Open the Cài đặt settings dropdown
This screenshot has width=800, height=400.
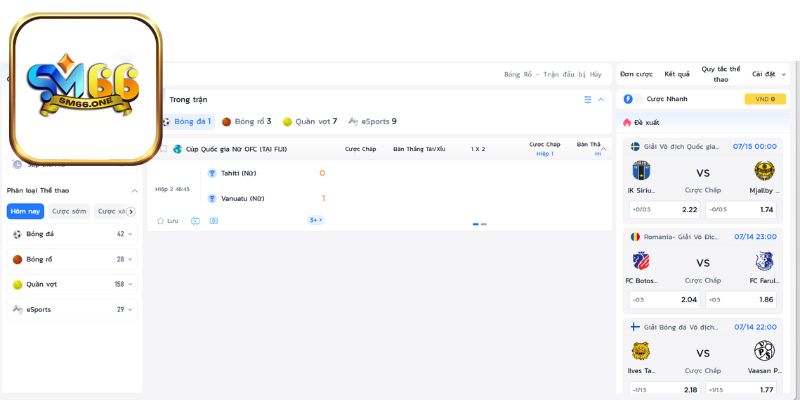(x=769, y=74)
